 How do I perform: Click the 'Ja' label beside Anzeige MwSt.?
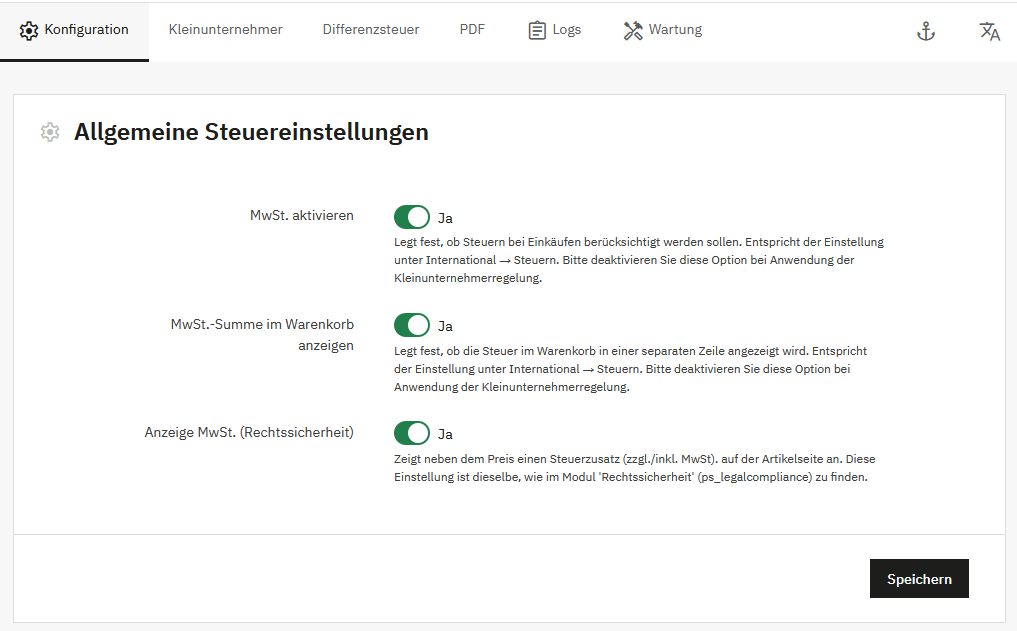pyautogui.click(x=446, y=434)
